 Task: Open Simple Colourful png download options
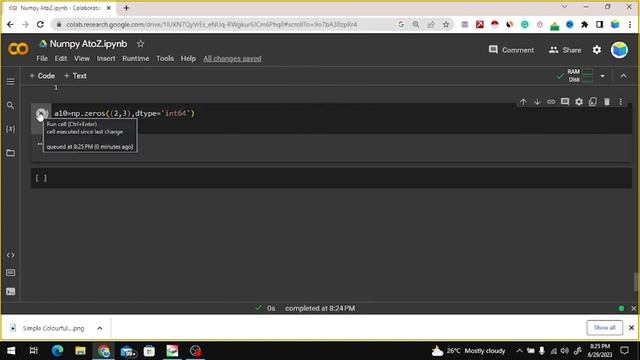100,328
